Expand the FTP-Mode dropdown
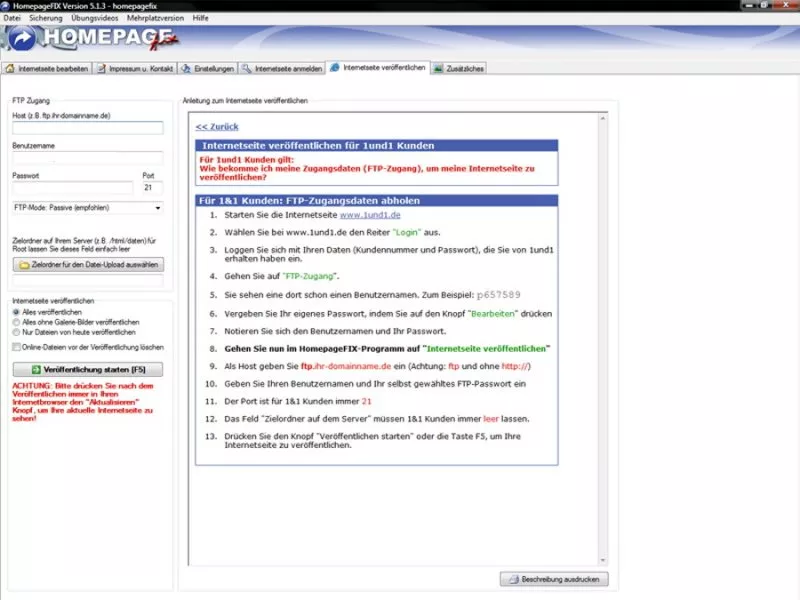The image size is (800, 600). pos(157,208)
